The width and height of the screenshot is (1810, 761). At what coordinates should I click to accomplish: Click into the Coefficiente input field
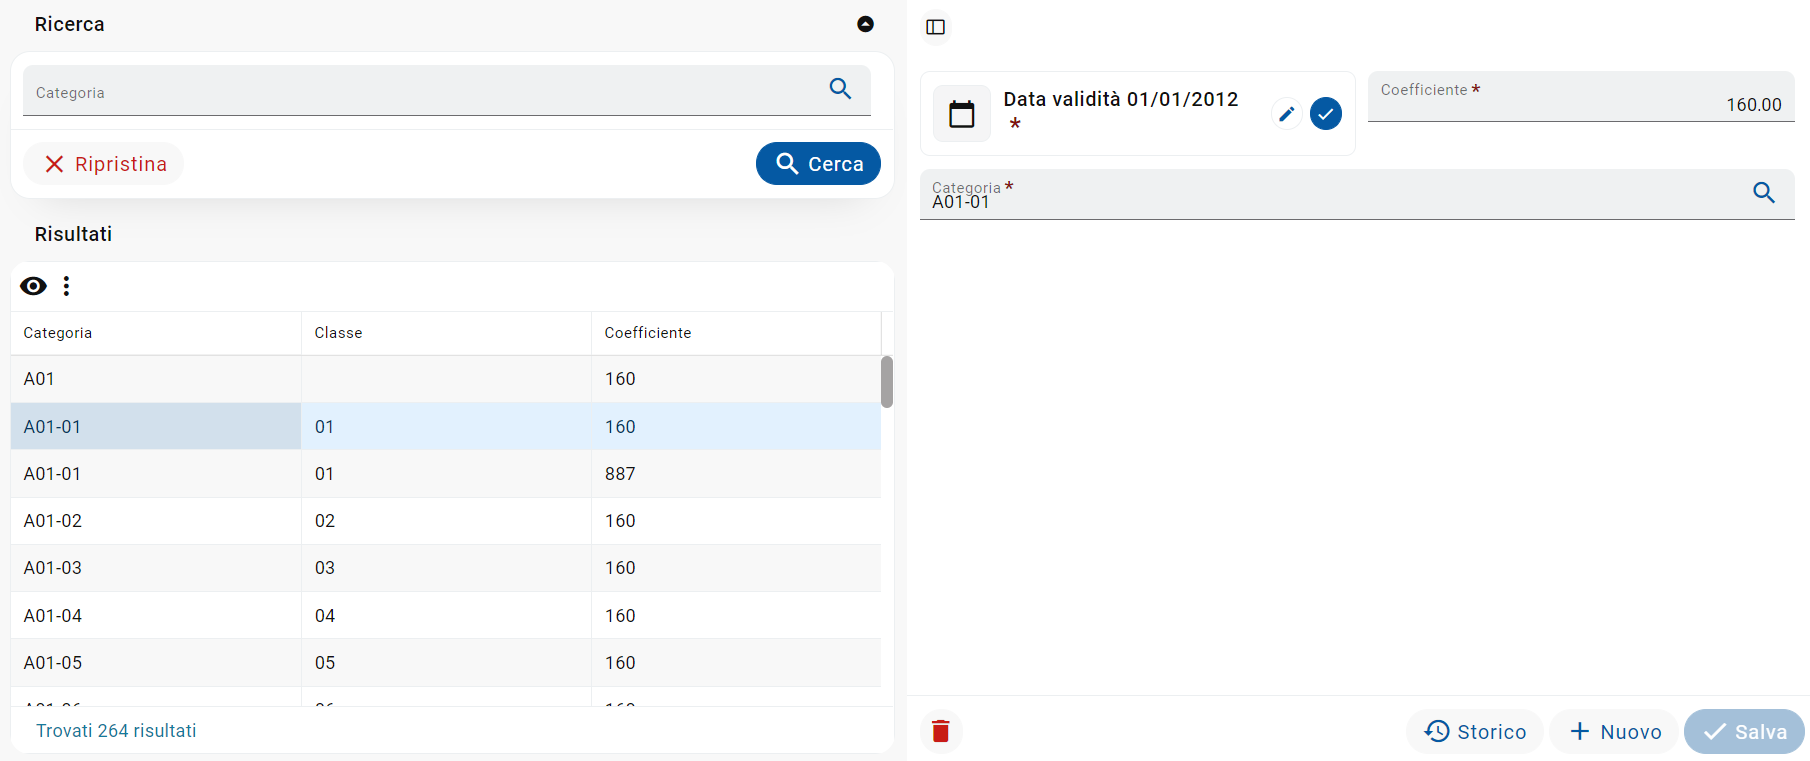(1580, 104)
